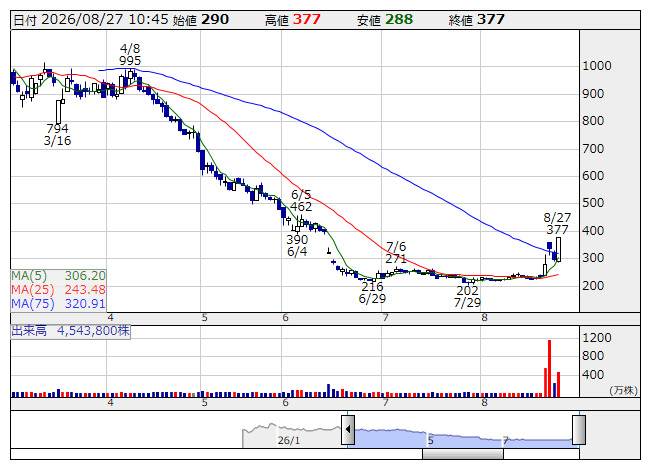The width and height of the screenshot is (653, 470).
Task: Click the horizontal scrollbar thumb at bottom
Action: (x=463, y=454)
